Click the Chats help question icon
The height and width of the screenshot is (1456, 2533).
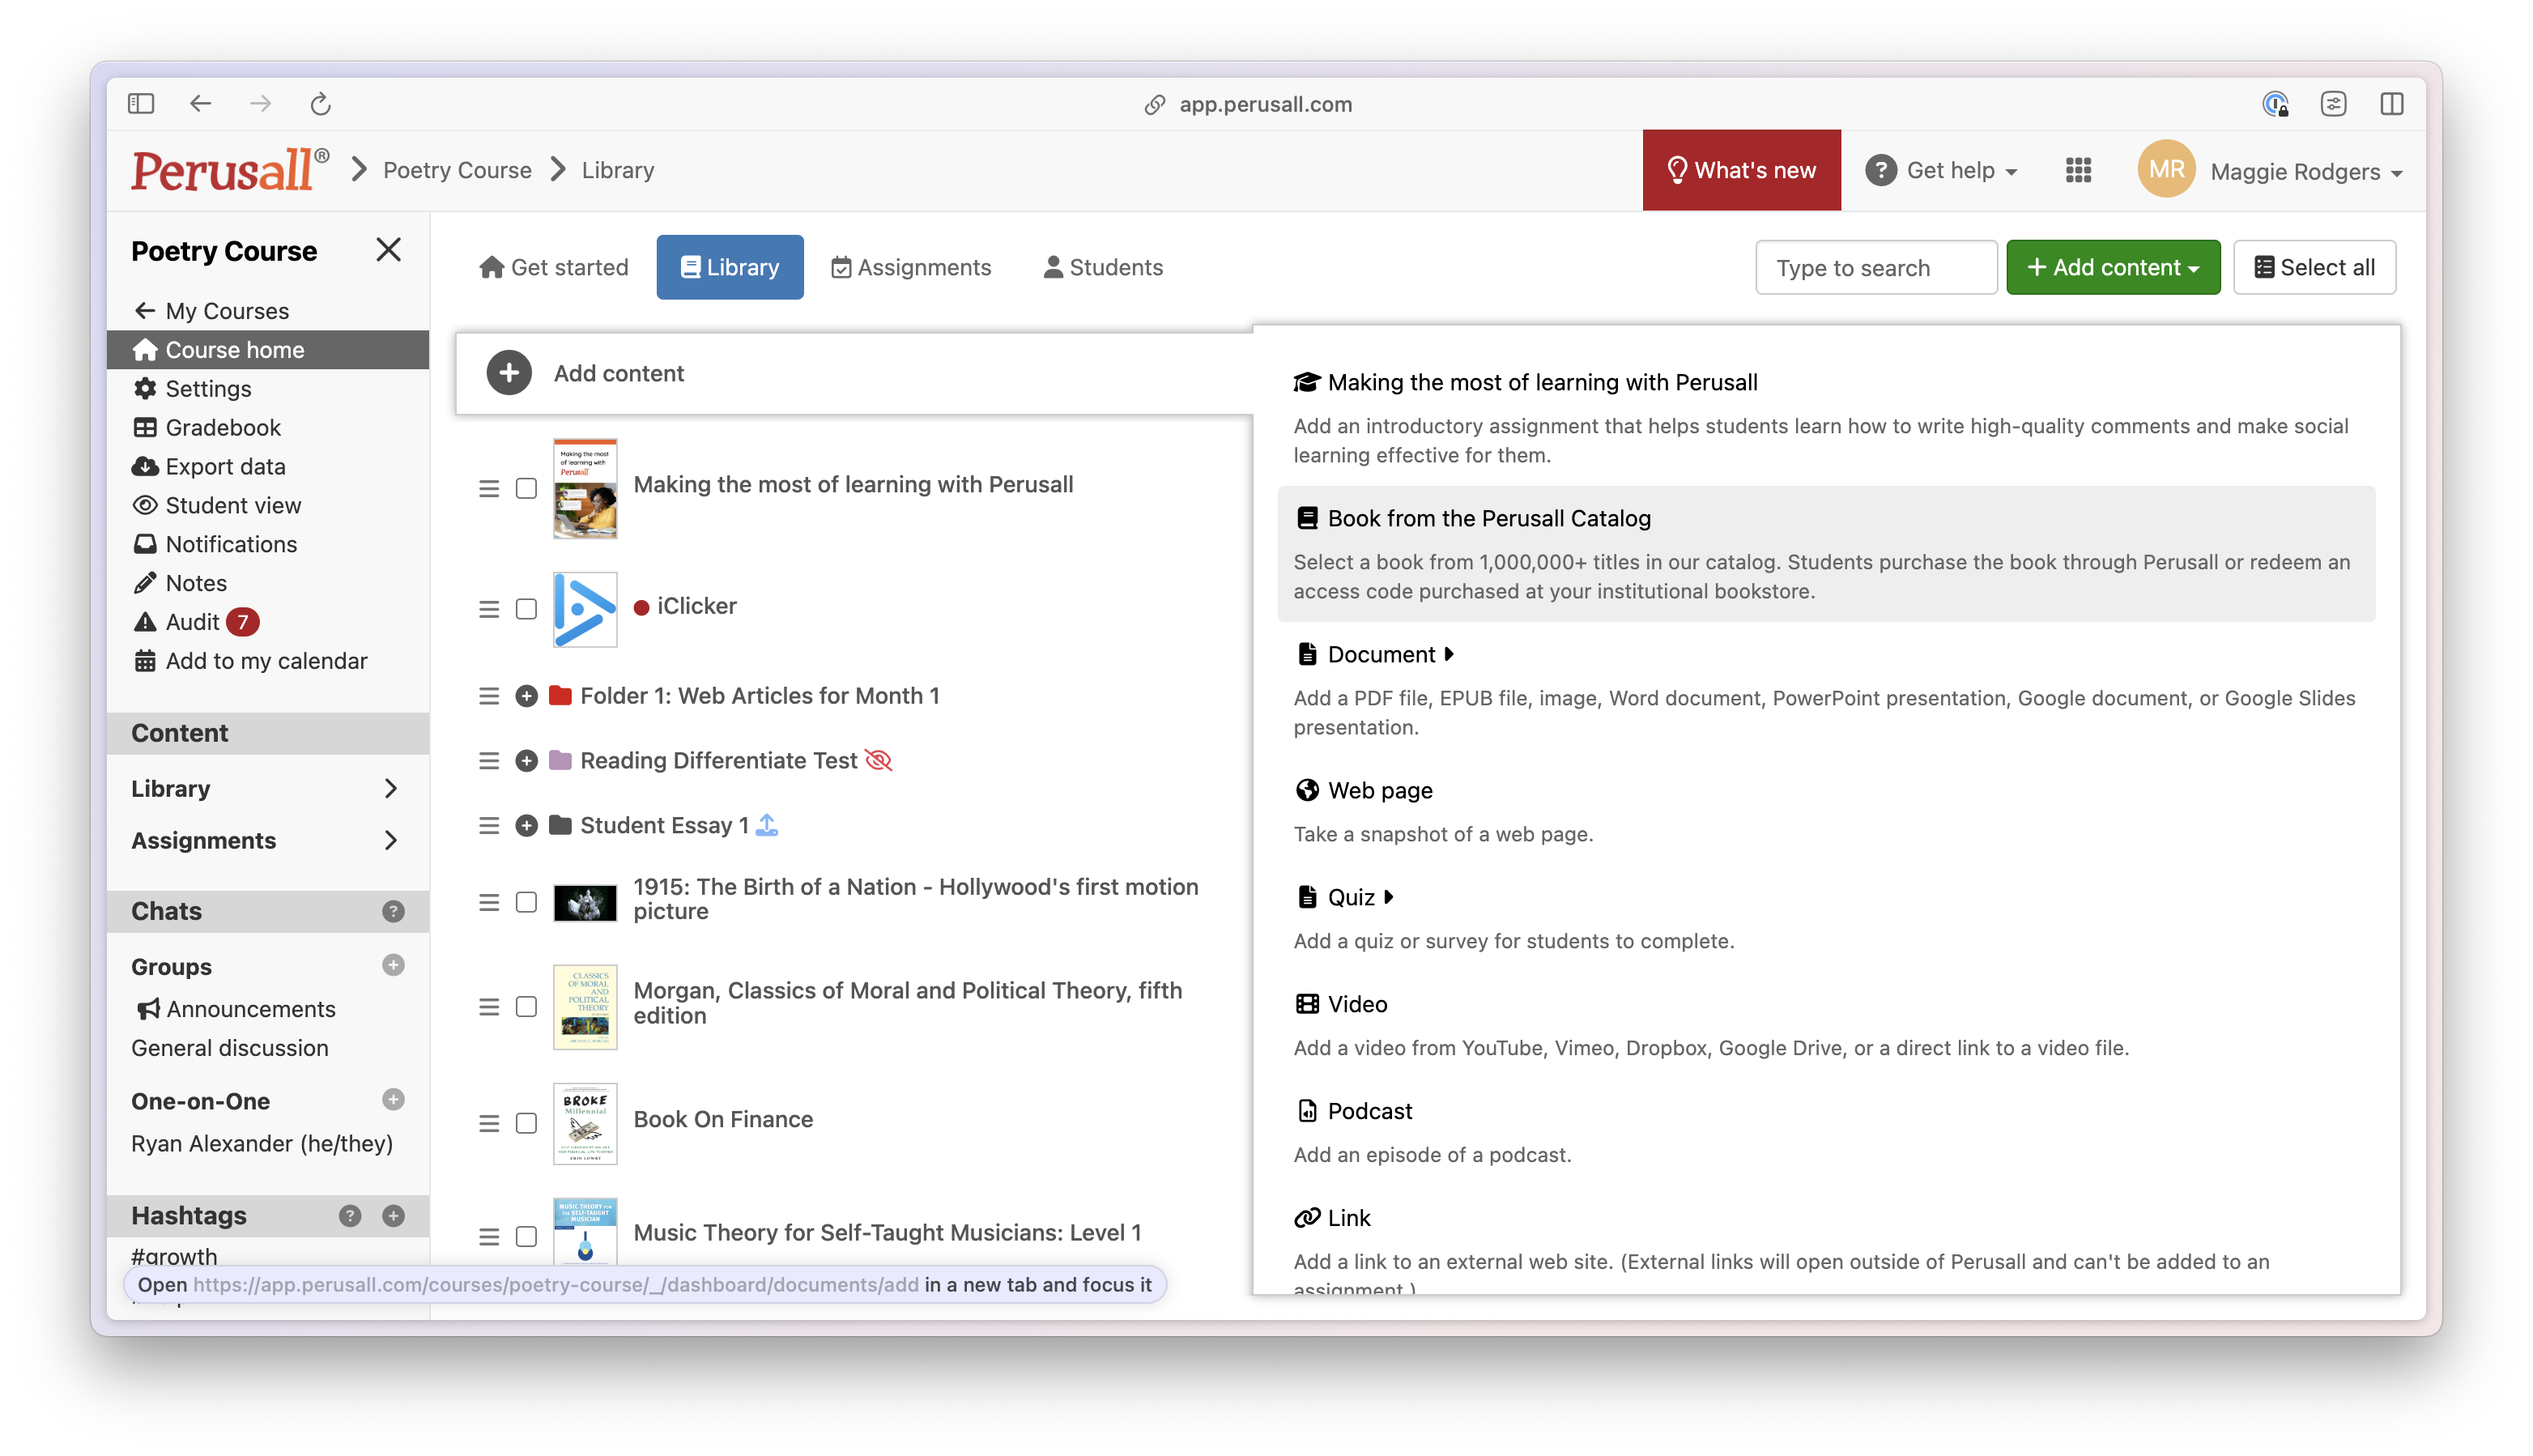pos(393,911)
